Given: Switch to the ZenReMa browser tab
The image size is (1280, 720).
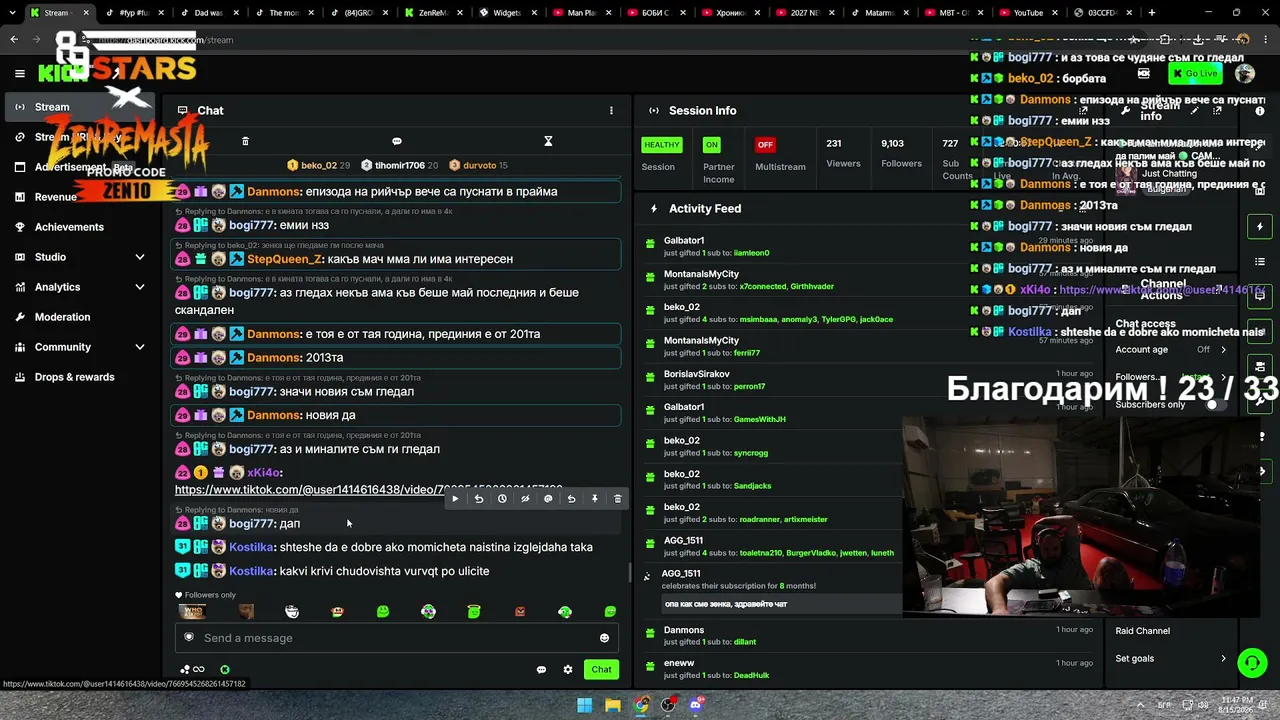Looking at the screenshot, I should (431, 13).
